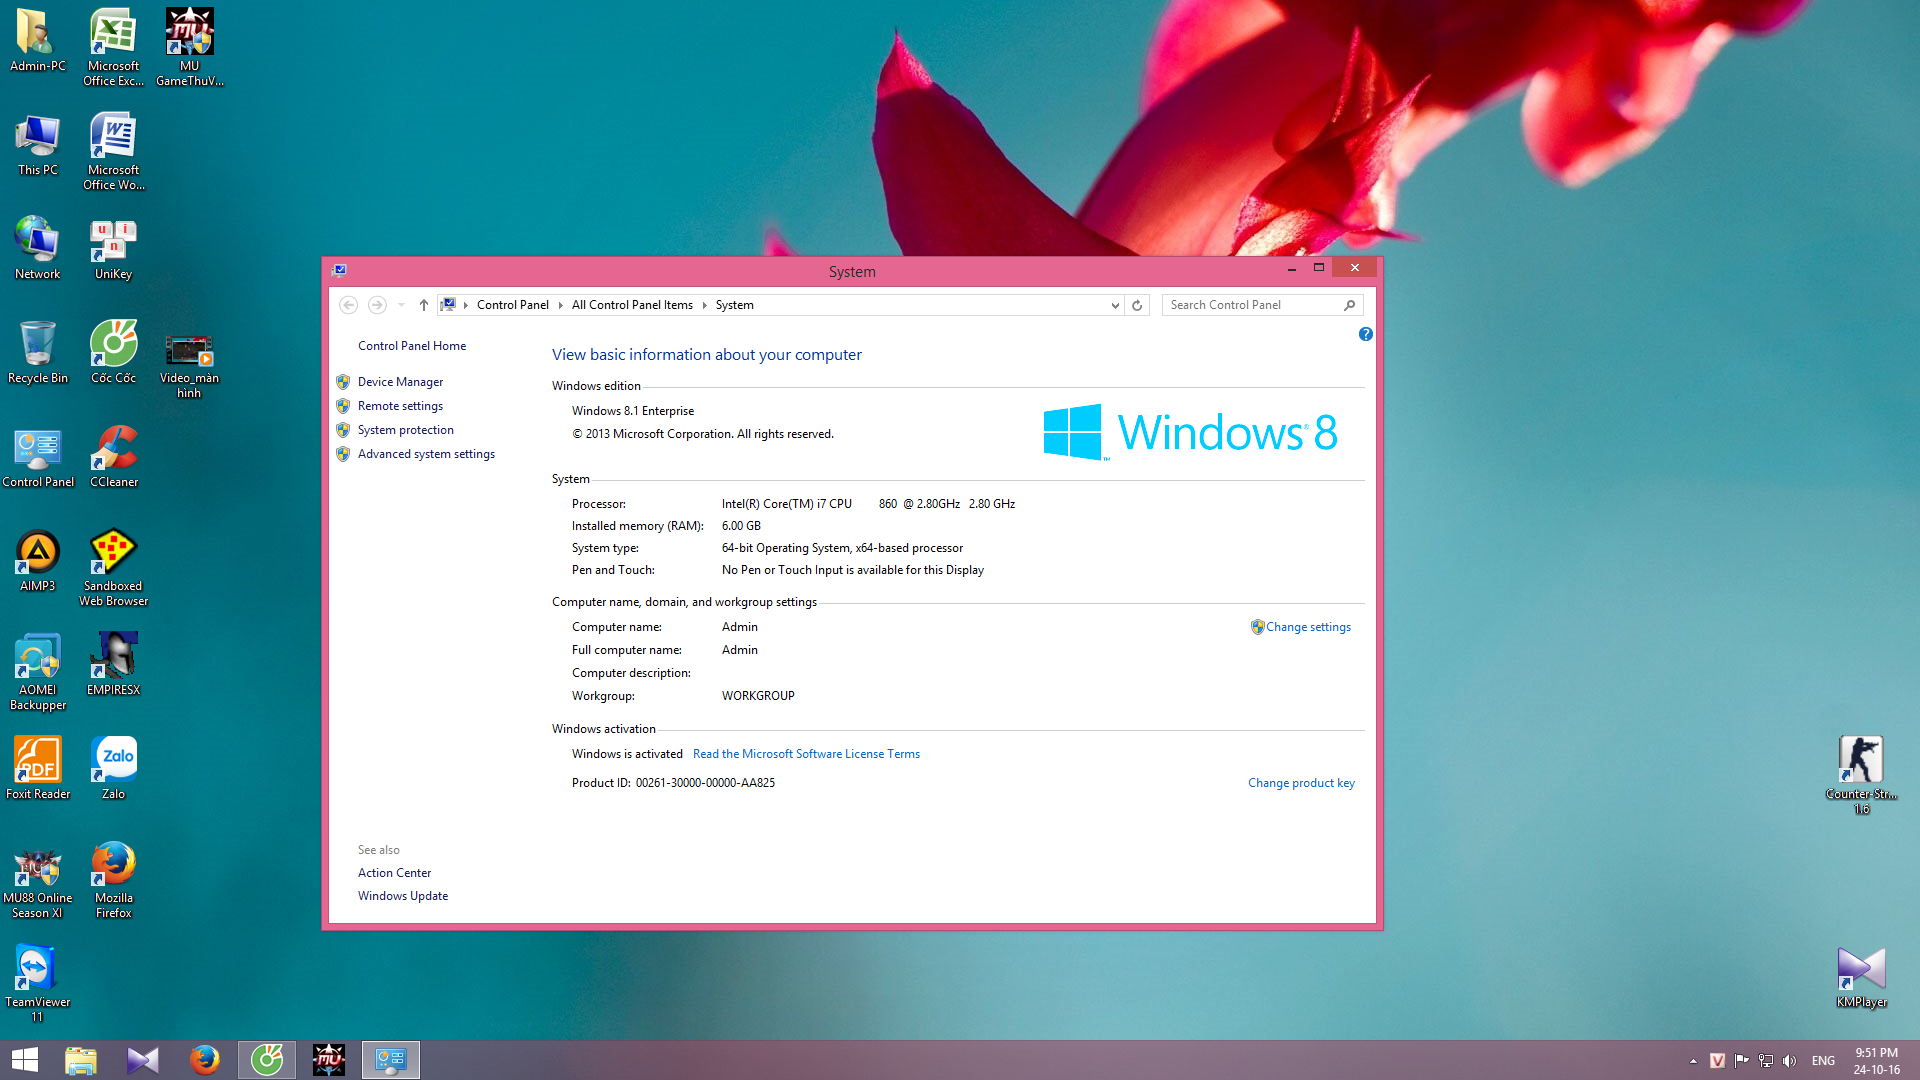The height and width of the screenshot is (1080, 1920).
Task: Show hidden system tray icons
Action: [x=1693, y=1061]
